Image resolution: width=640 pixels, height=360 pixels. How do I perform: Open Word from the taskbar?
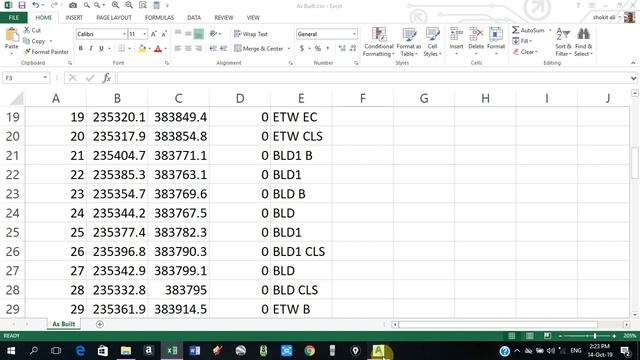(195, 351)
